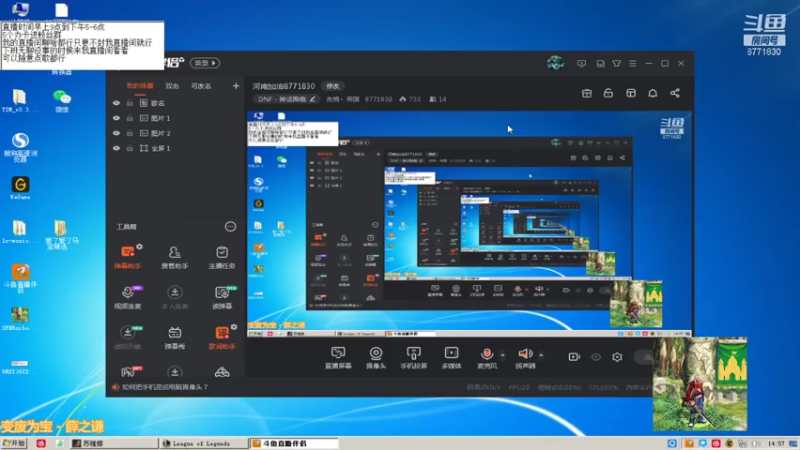Image resolution: width=800 pixels, height=450 pixels.
Task: Open 歌词助手 settings gear
Action: 234,327
